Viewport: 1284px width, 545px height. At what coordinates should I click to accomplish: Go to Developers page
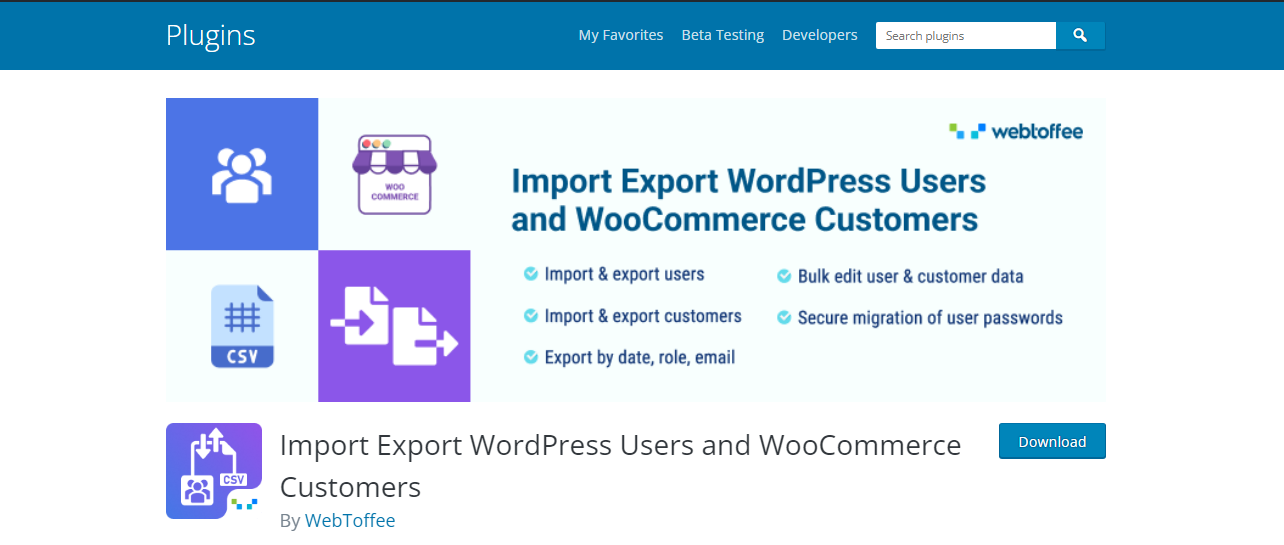pos(820,35)
